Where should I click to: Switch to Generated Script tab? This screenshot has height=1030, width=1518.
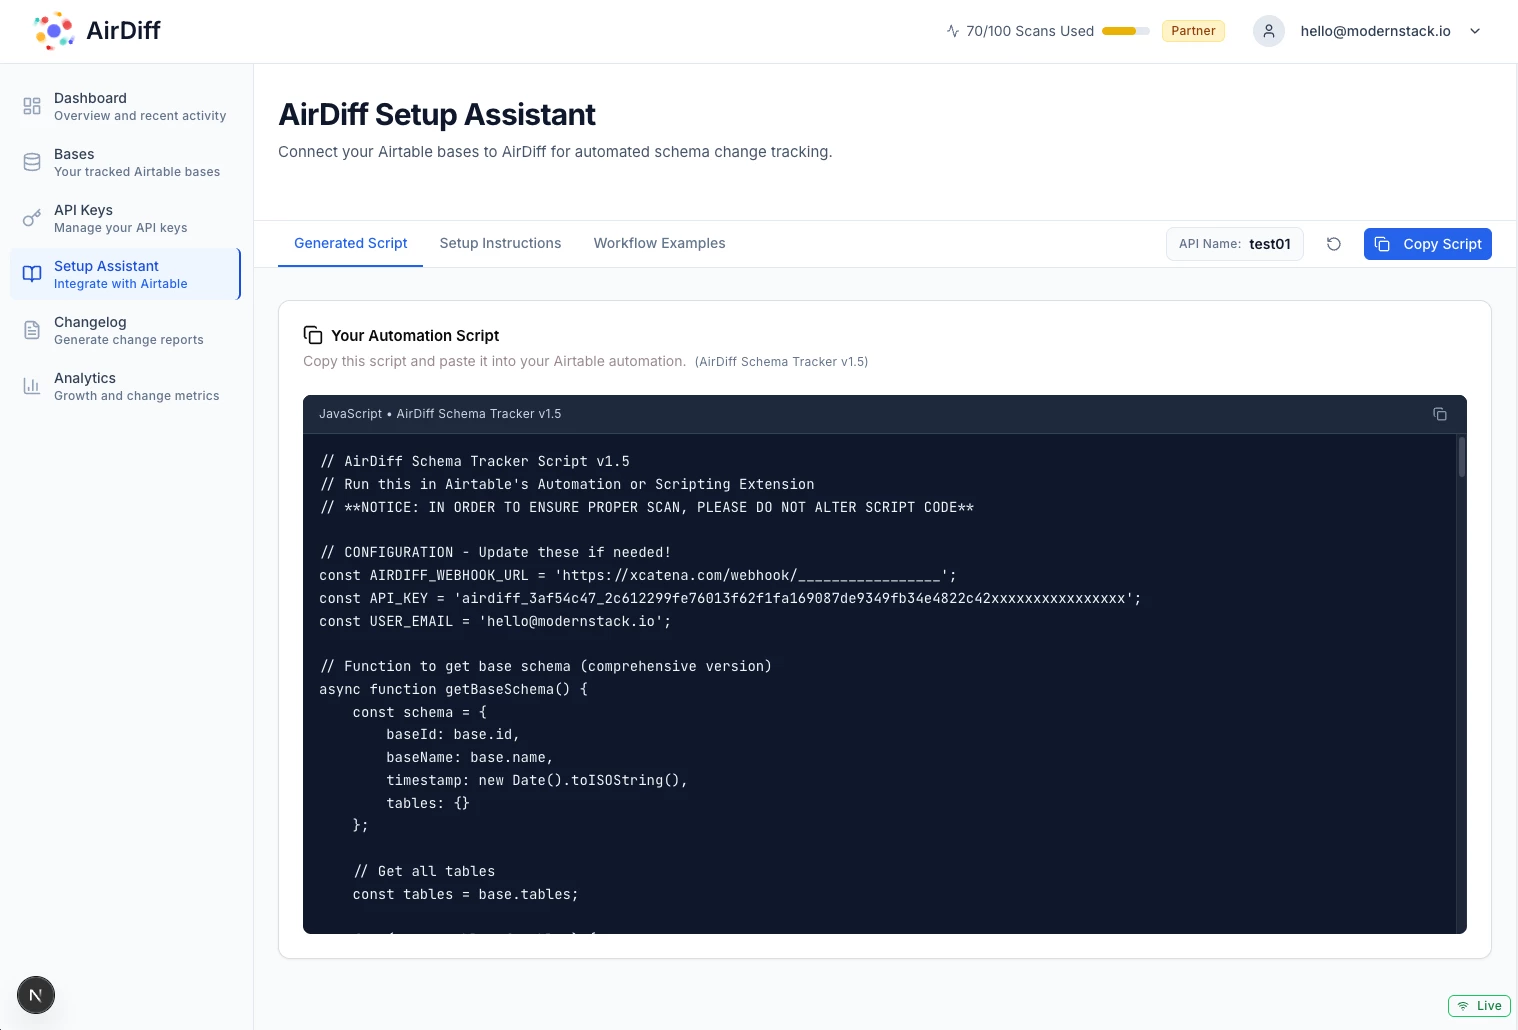pos(351,243)
